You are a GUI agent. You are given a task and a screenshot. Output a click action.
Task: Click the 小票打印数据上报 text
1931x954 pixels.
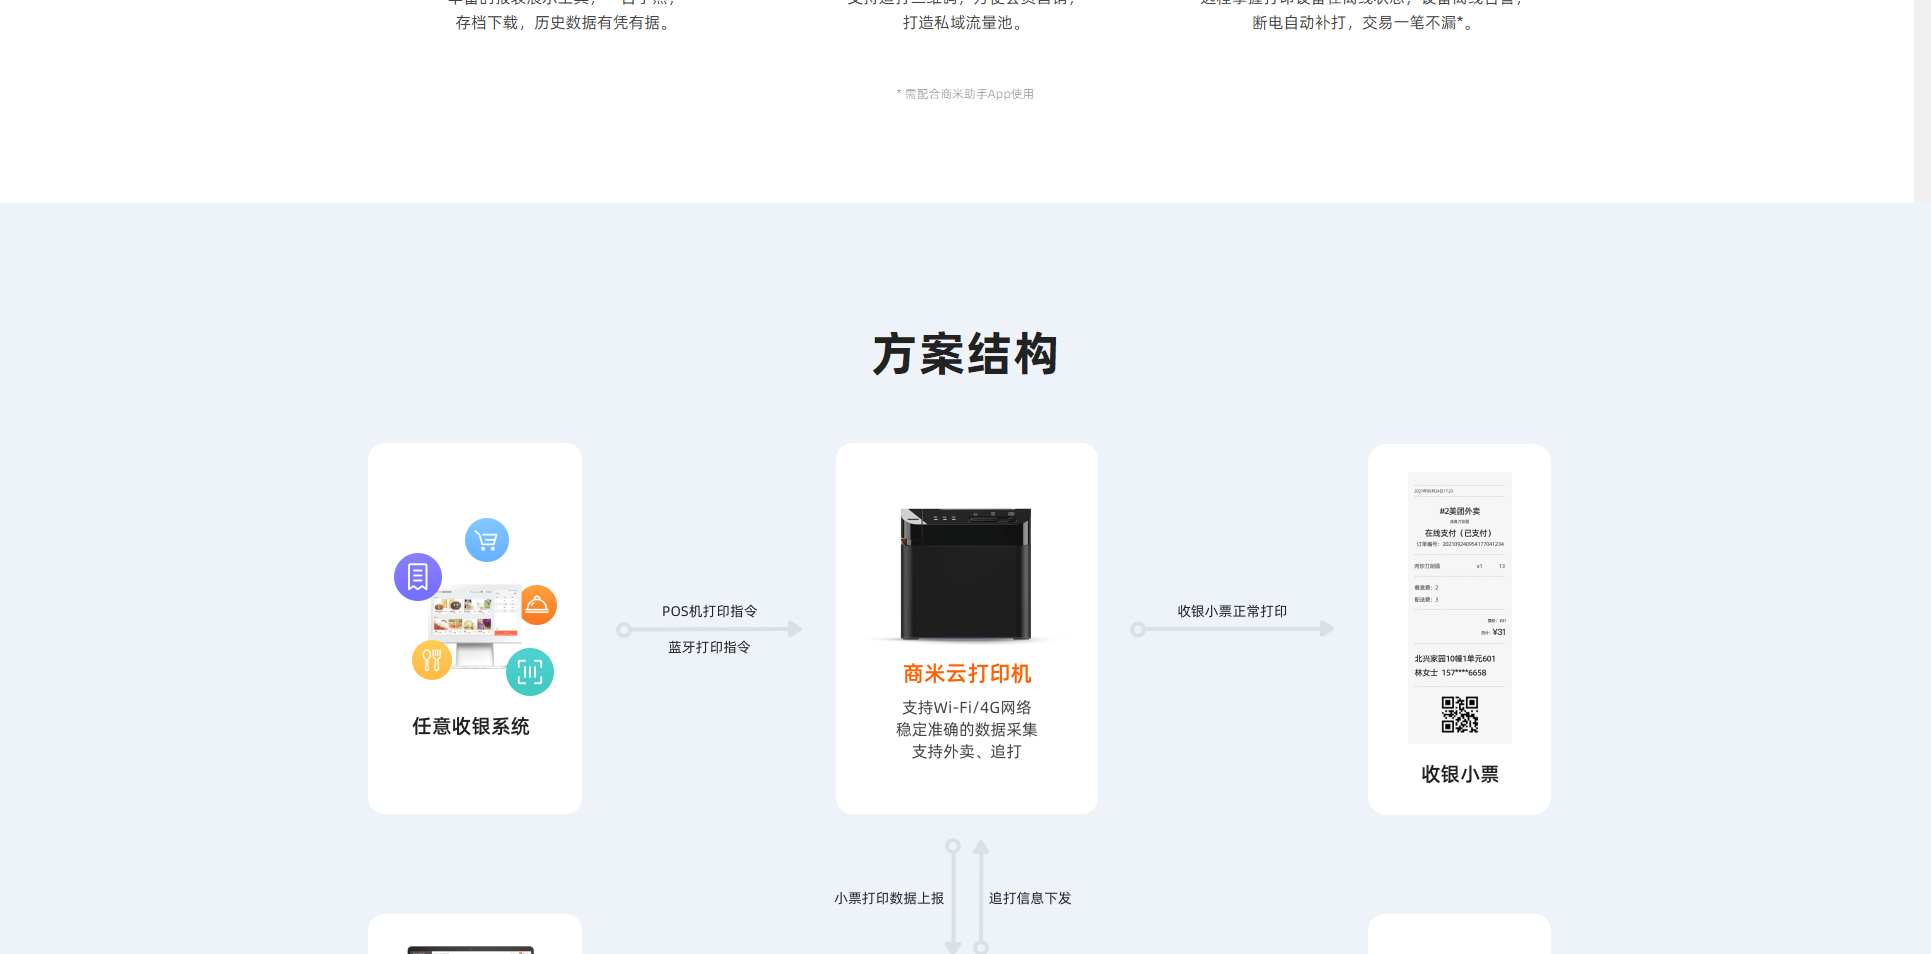889,898
